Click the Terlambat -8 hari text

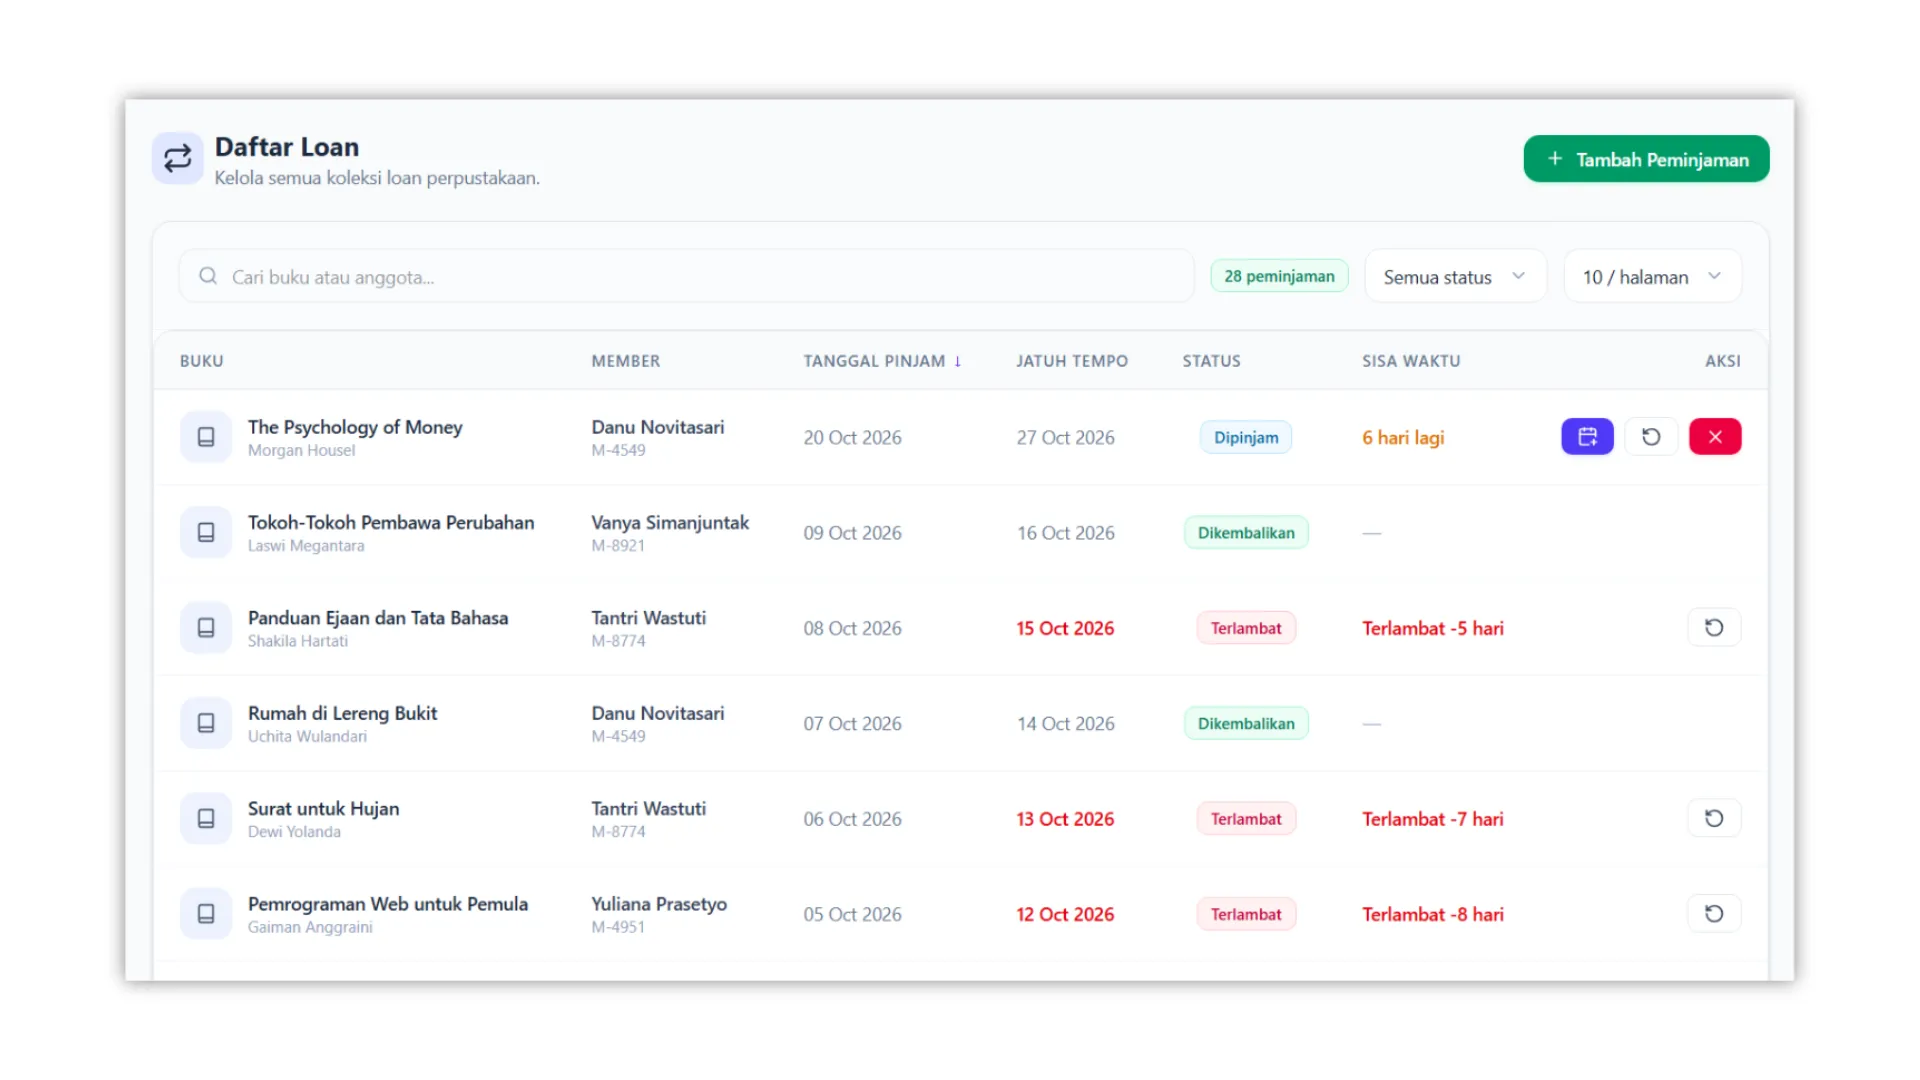[1433, 914]
